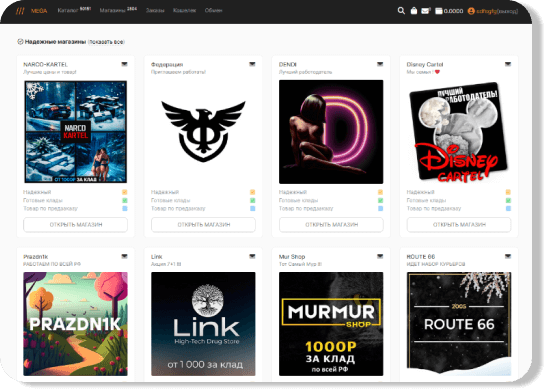Open the messages envelope icon in the header
Viewport: 546px width, 390px height.
tap(425, 11)
